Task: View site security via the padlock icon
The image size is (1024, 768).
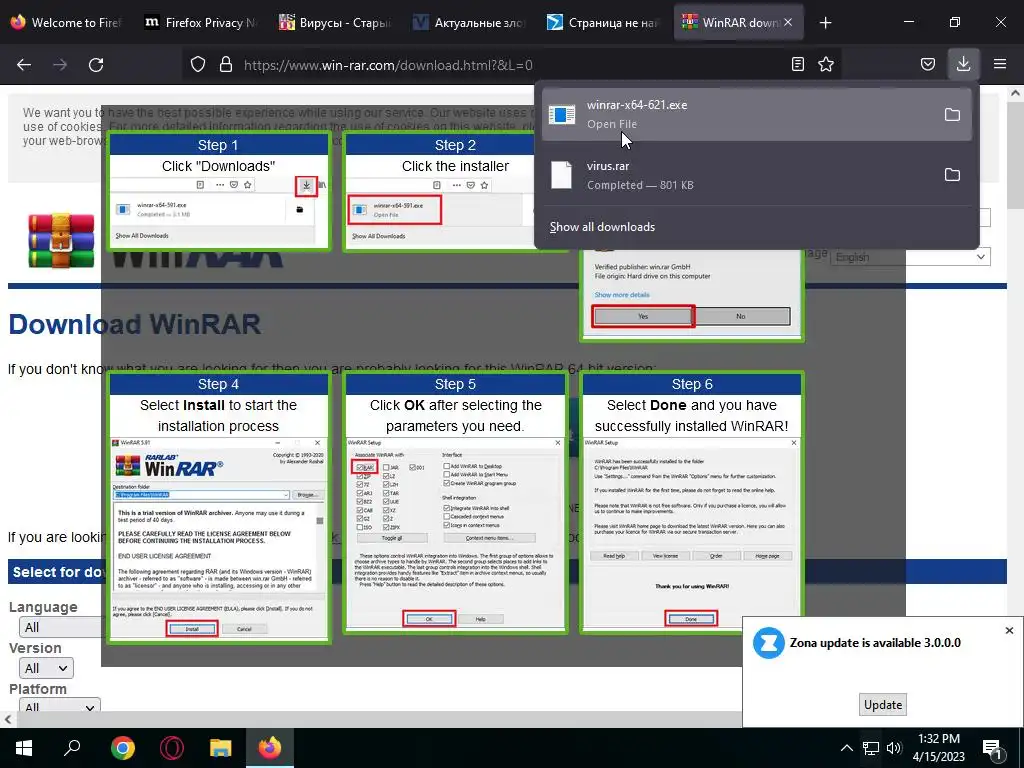Action: click(226, 65)
